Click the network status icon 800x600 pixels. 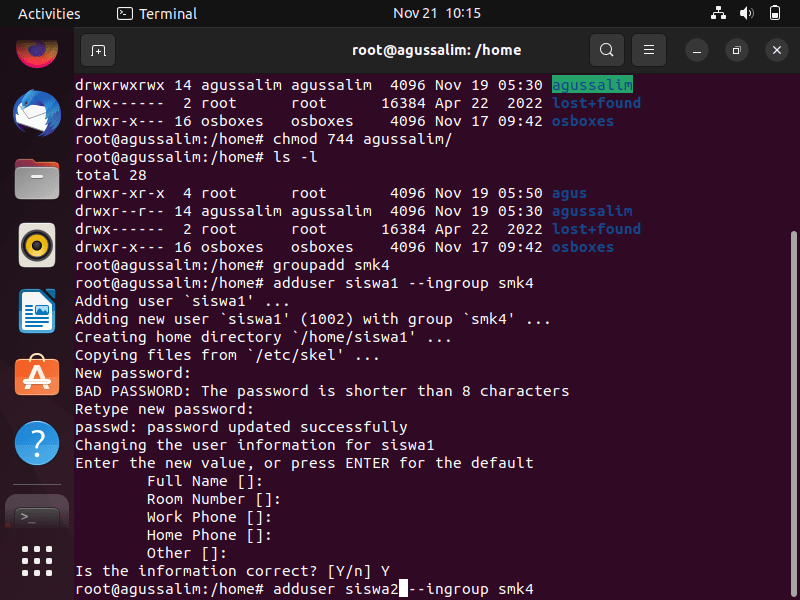pyautogui.click(x=718, y=13)
